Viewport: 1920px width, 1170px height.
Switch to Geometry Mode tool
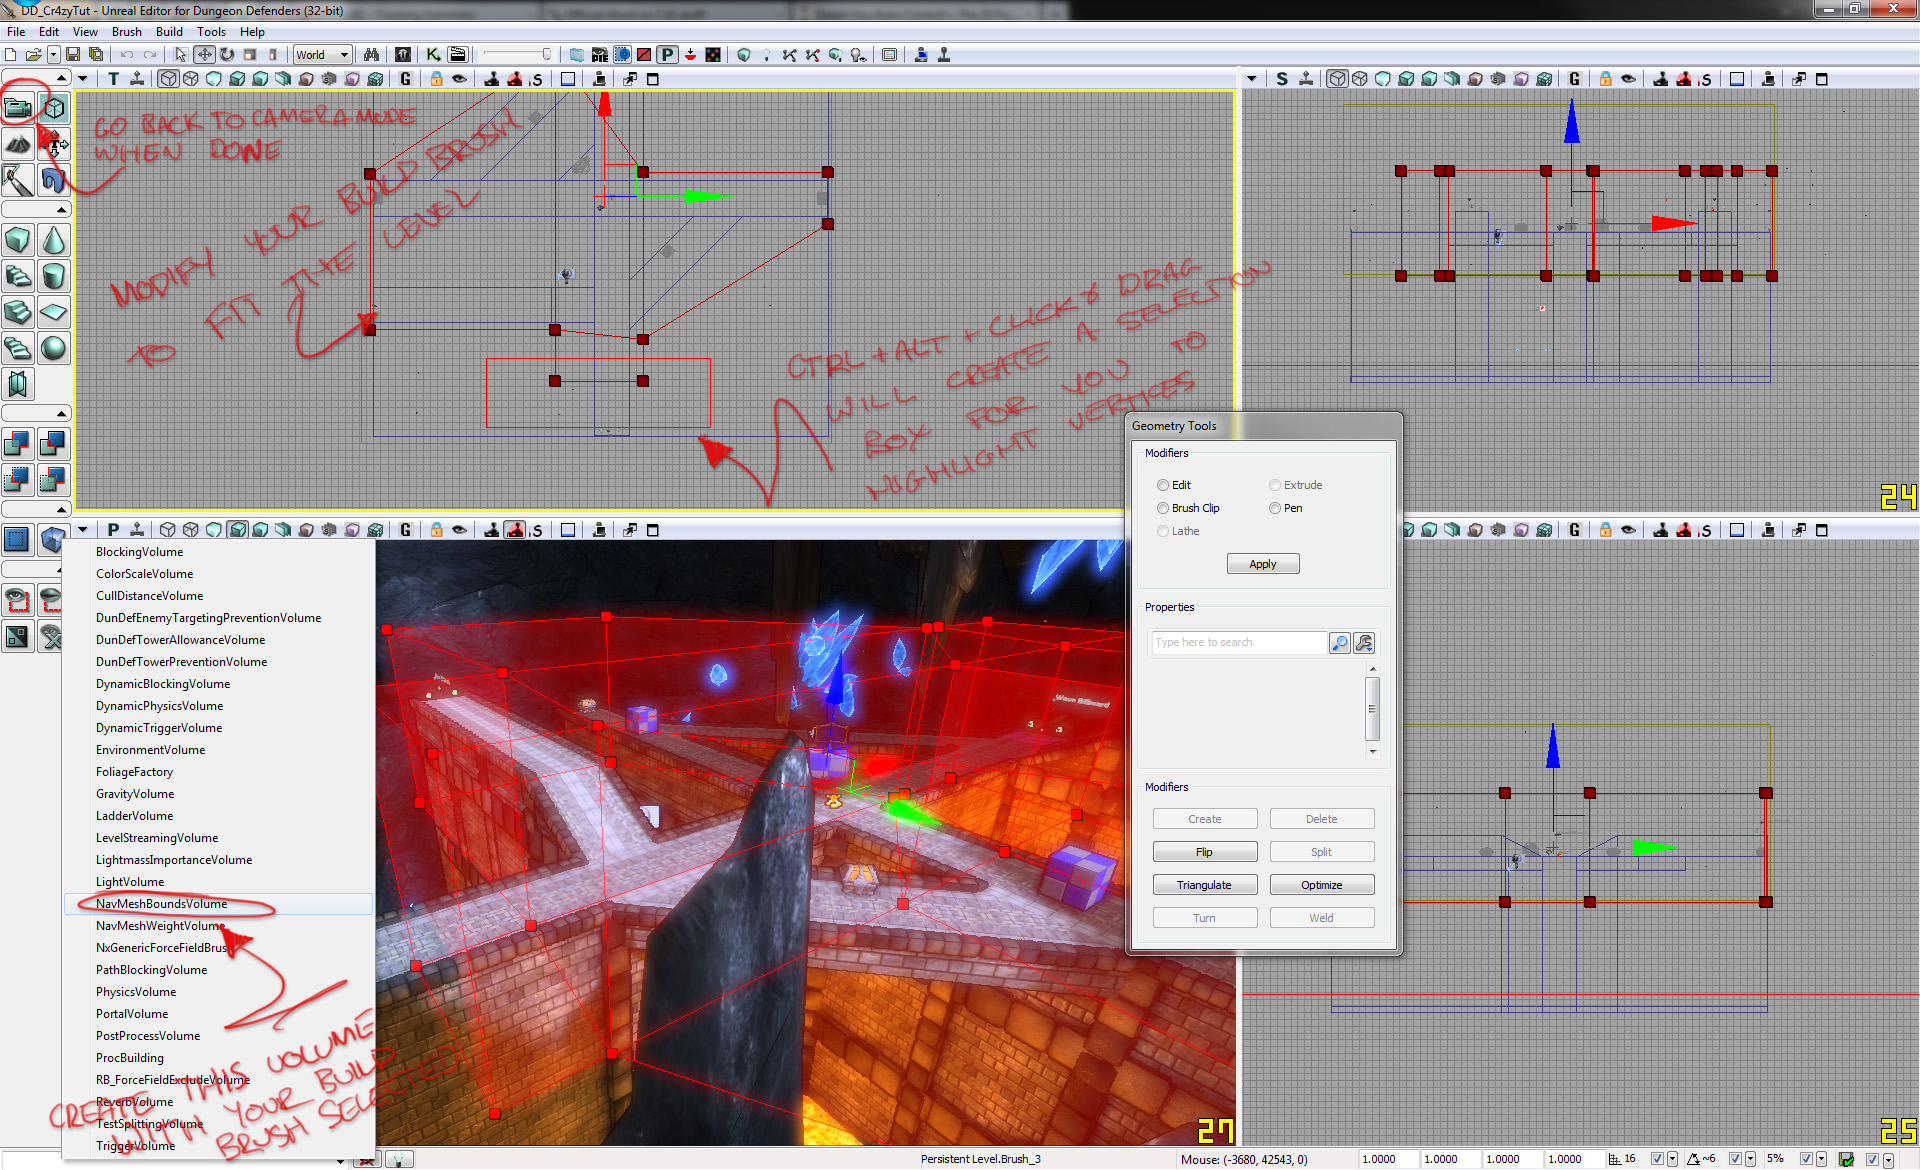(x=54, y=108)
